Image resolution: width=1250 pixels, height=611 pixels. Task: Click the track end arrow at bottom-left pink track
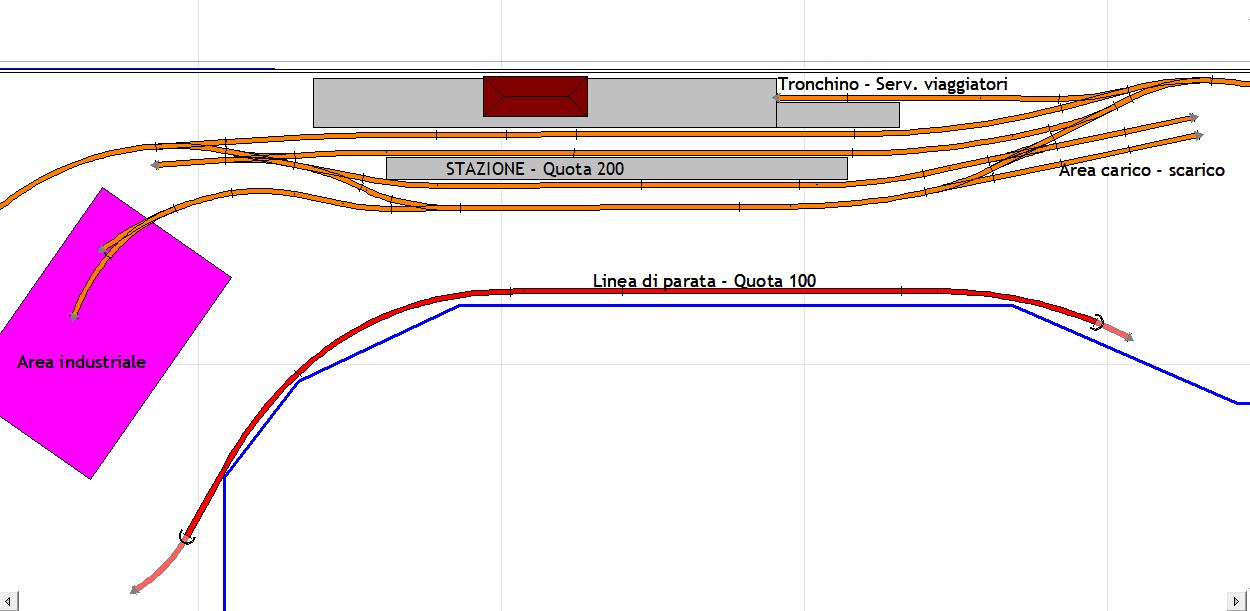pyautogui.click(x=134, y=590)
